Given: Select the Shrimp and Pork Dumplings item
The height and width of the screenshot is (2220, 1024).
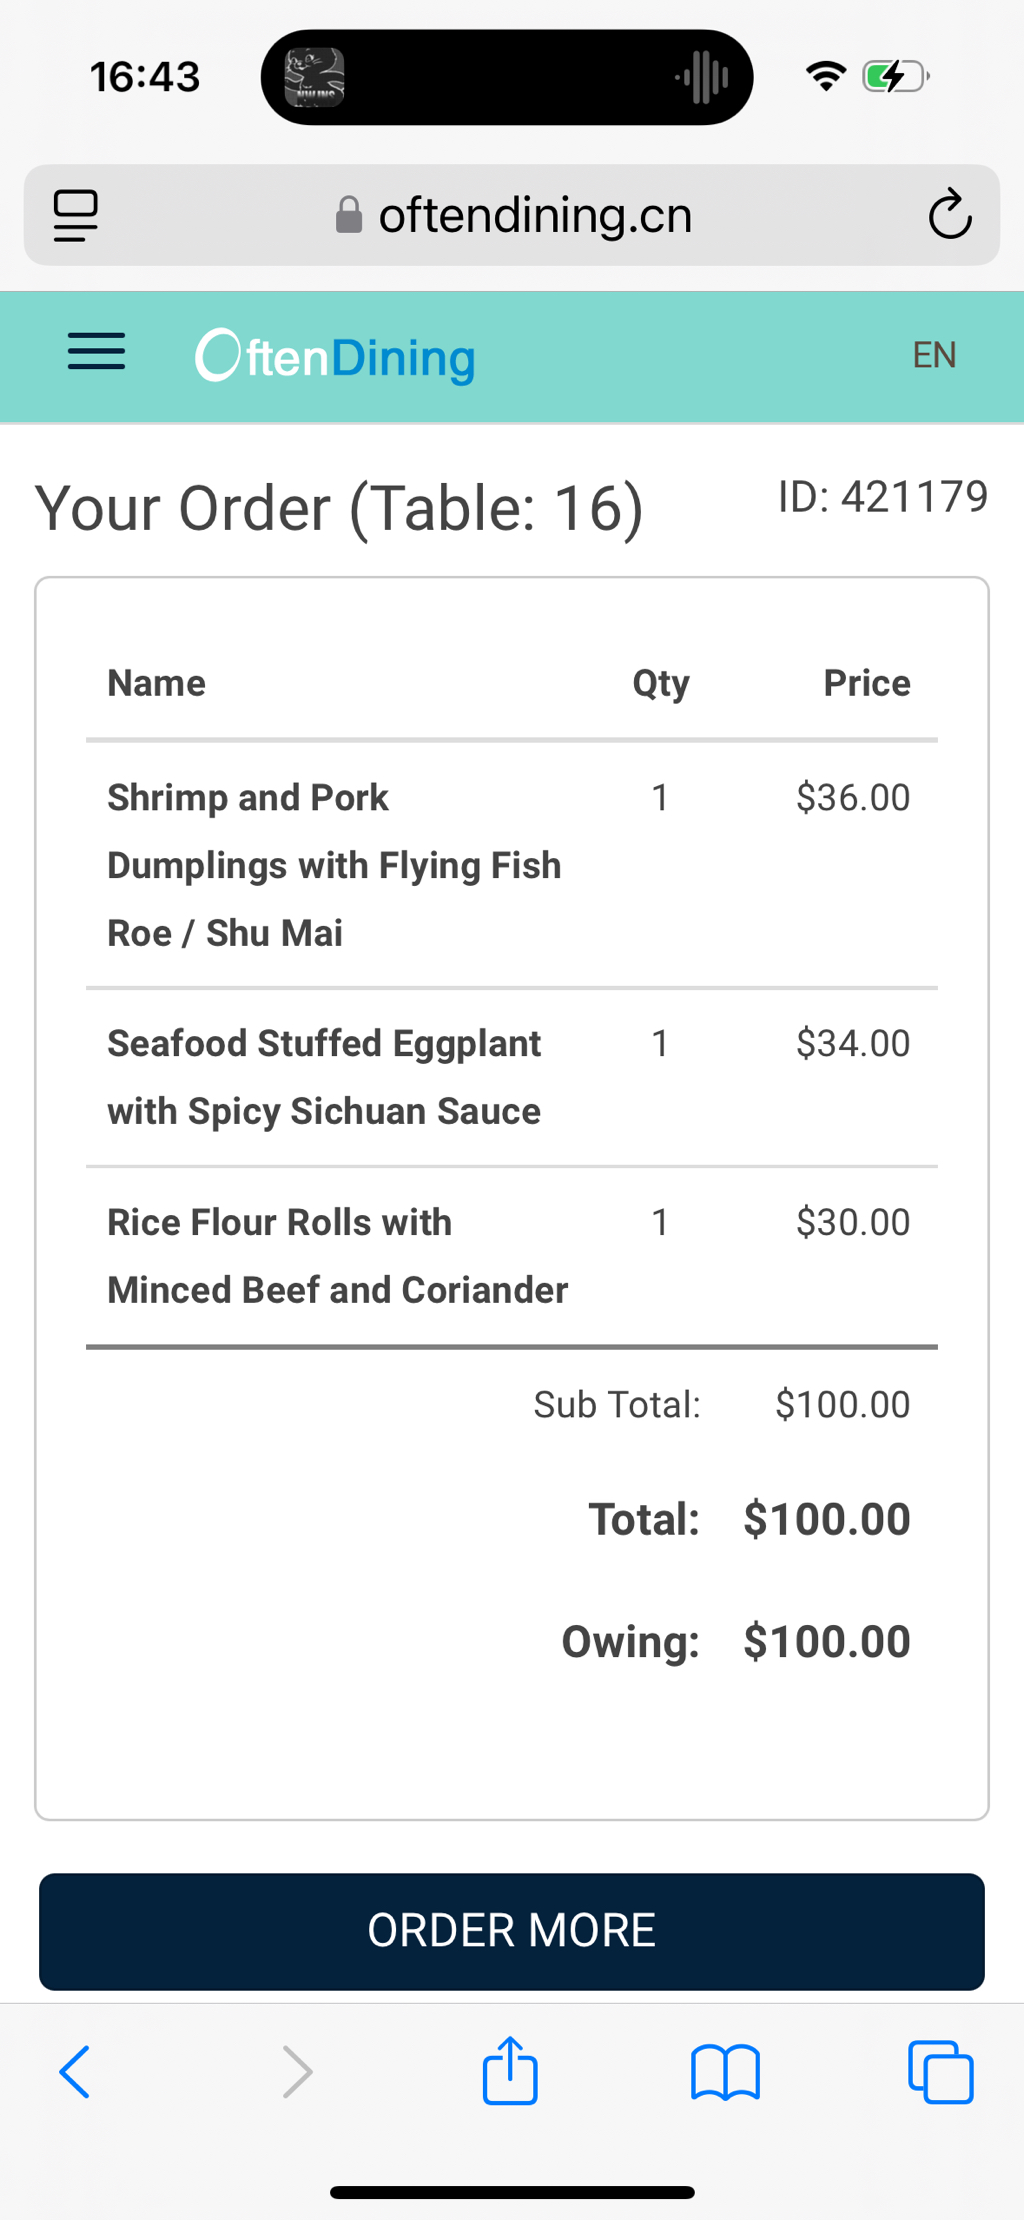Looking at the screenshot, I should click(334, 865).
